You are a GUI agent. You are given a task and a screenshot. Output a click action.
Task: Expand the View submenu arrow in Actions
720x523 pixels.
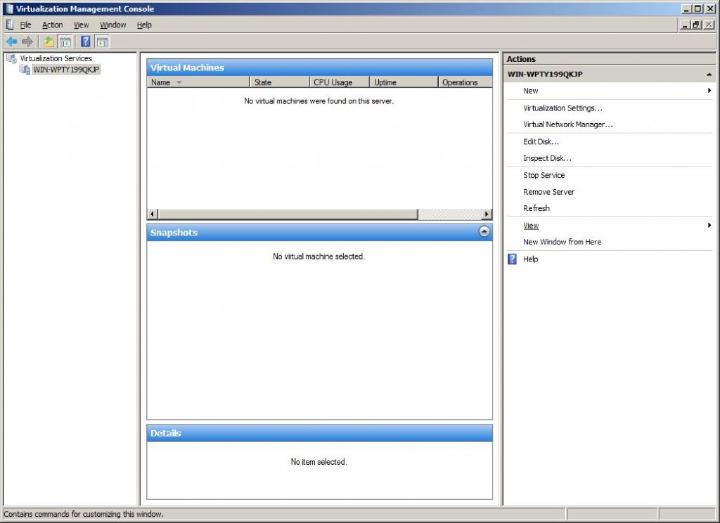coord(709,225)
